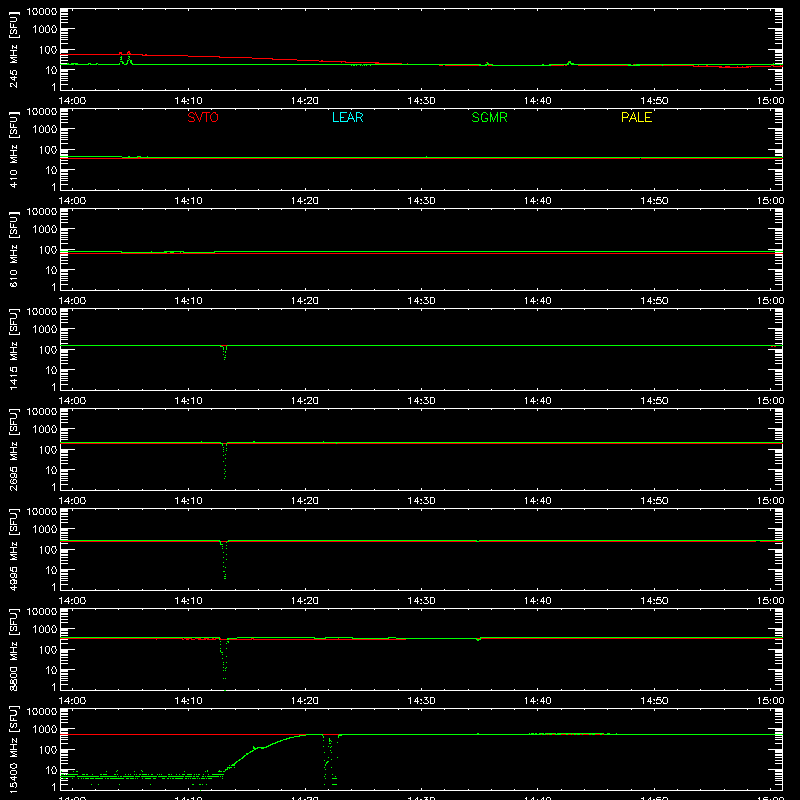The image size is (800, 800).
Task: Click 14:20 tick label under 8800 MHz panel
Action: point(305,701)
